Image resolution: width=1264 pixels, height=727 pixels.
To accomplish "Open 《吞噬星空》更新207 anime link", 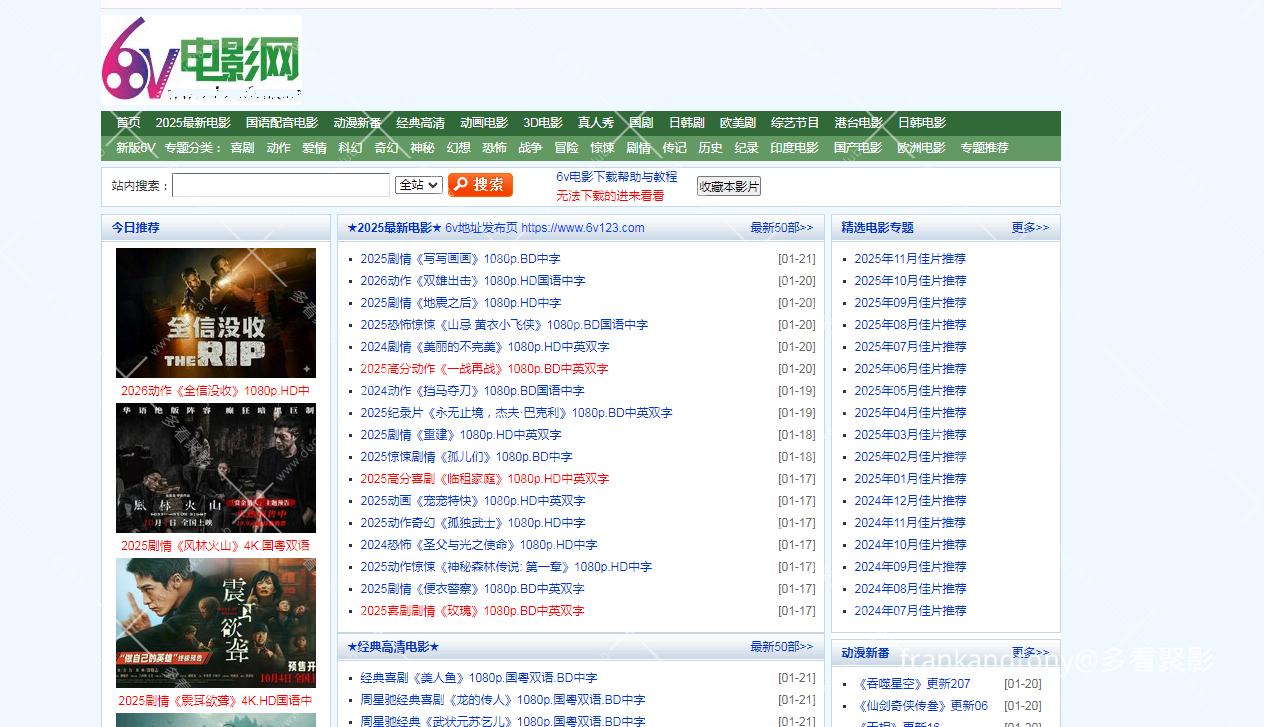I will pyautogui.click(x=914, y=684).
